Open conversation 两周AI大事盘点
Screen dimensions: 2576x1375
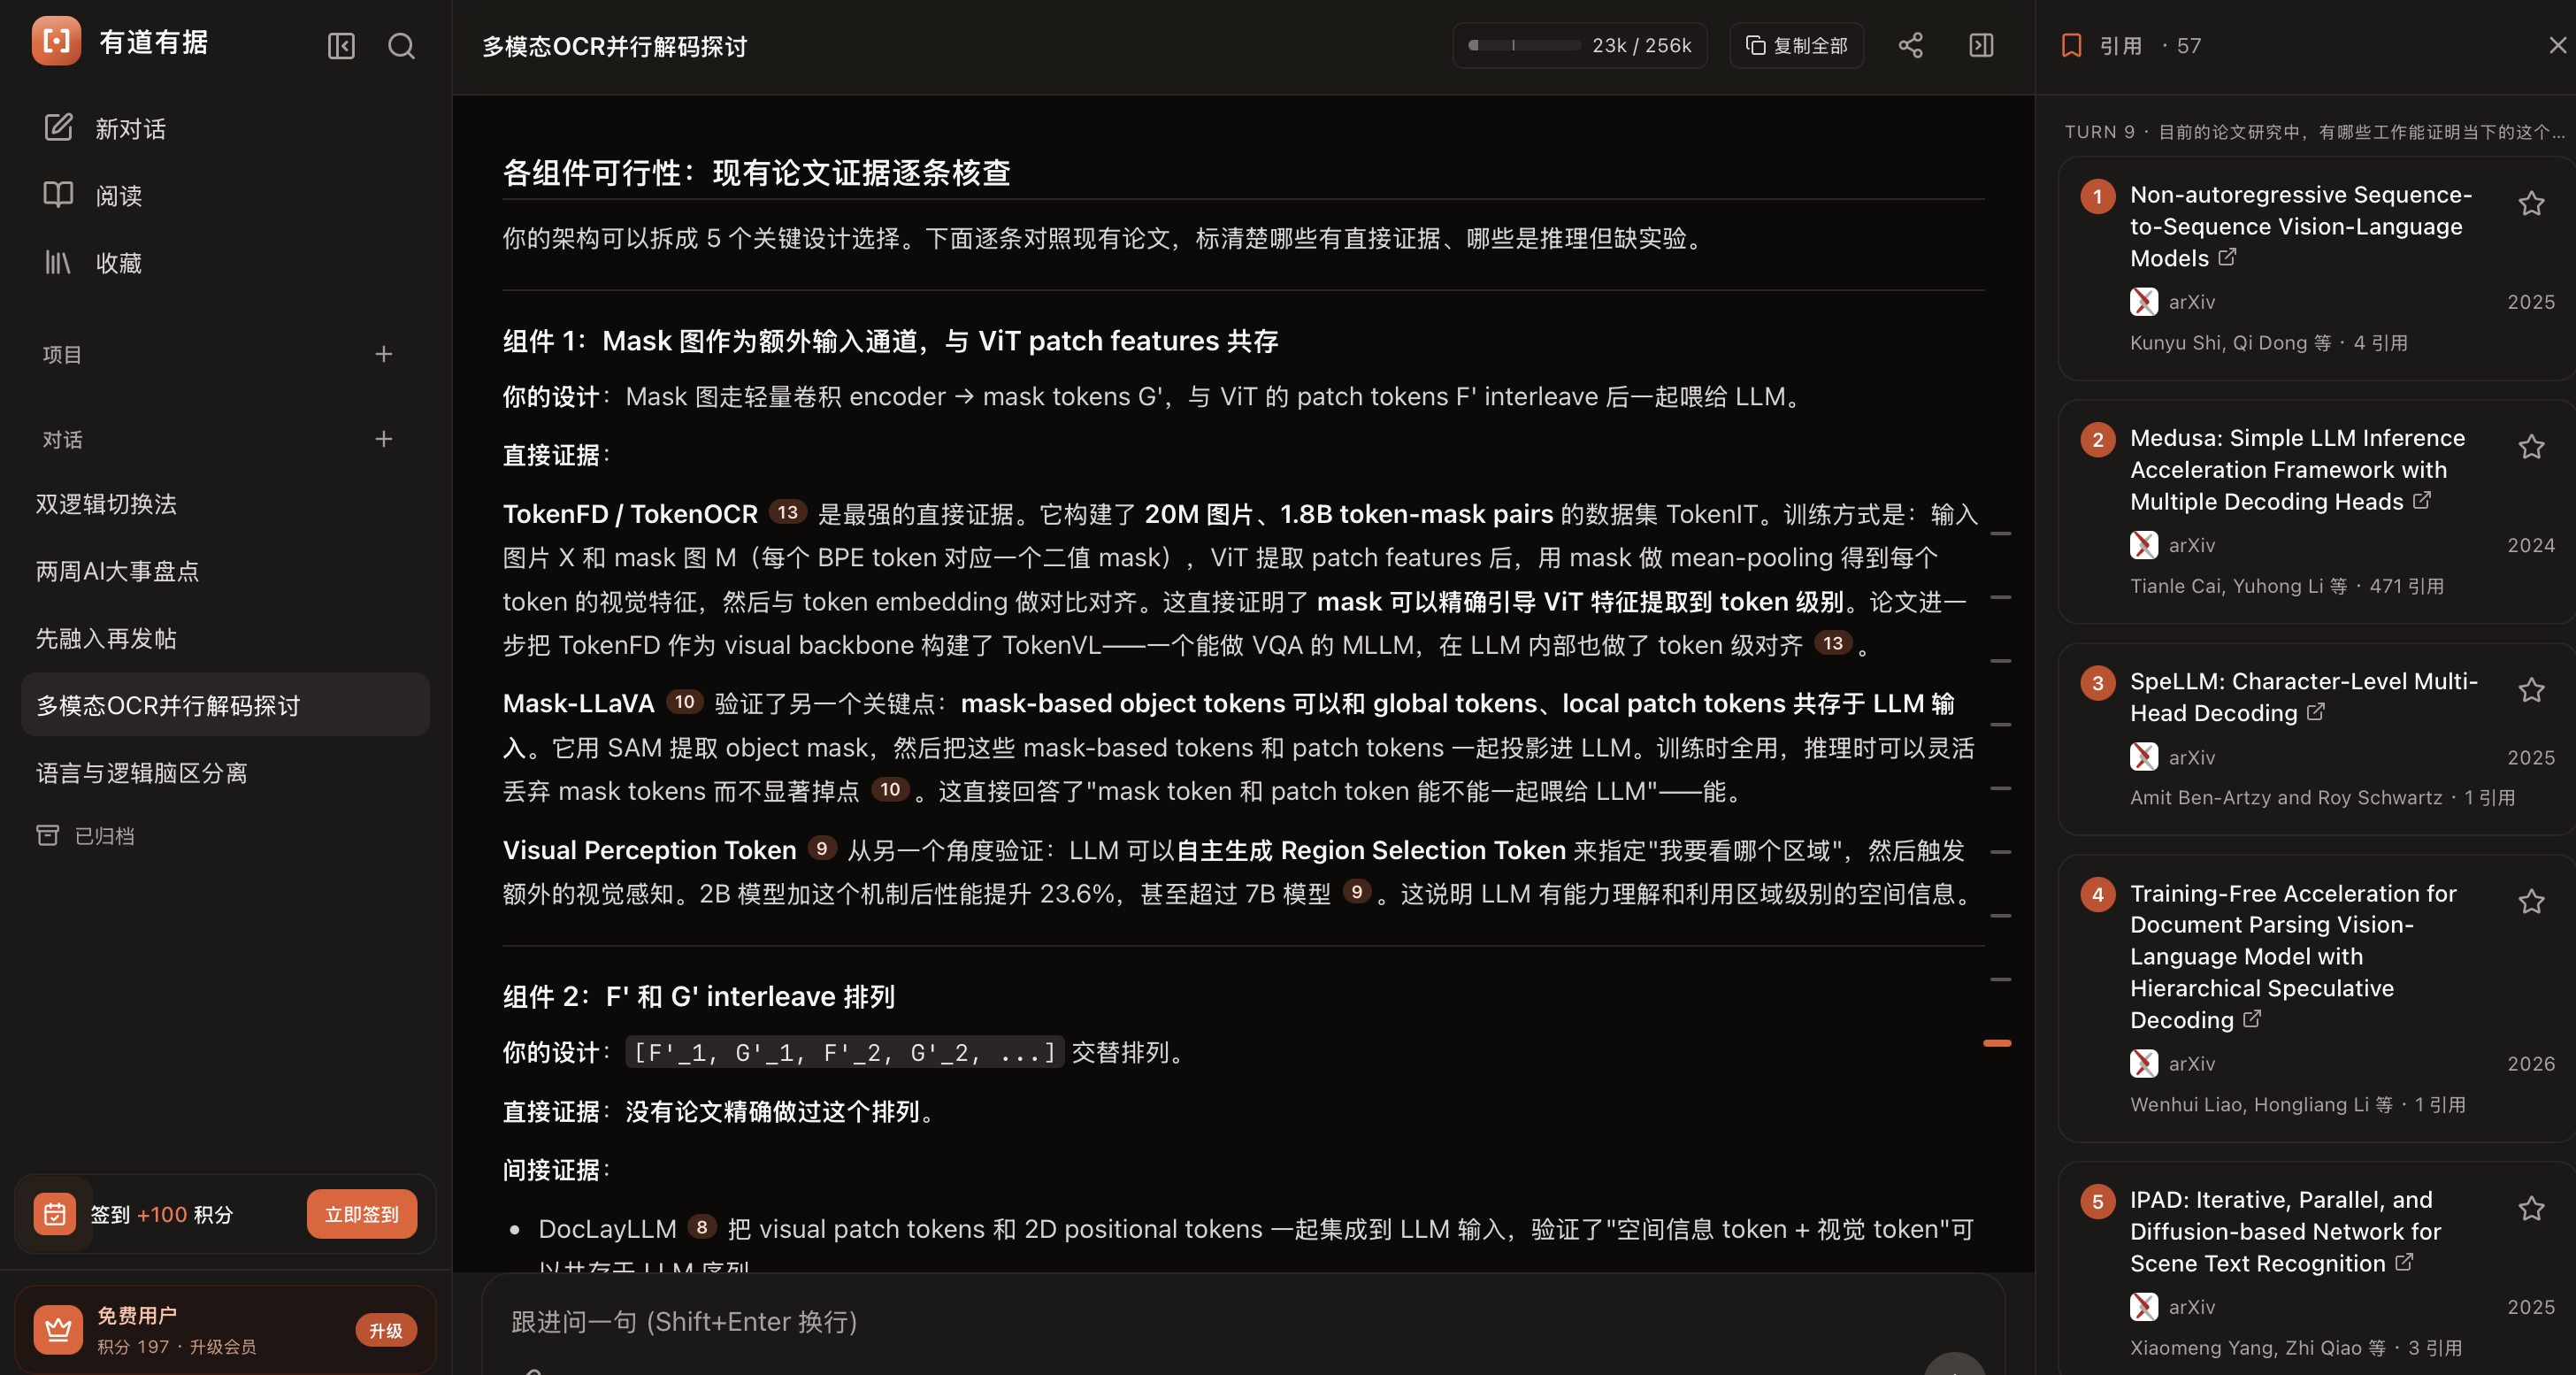coord(117,571)
